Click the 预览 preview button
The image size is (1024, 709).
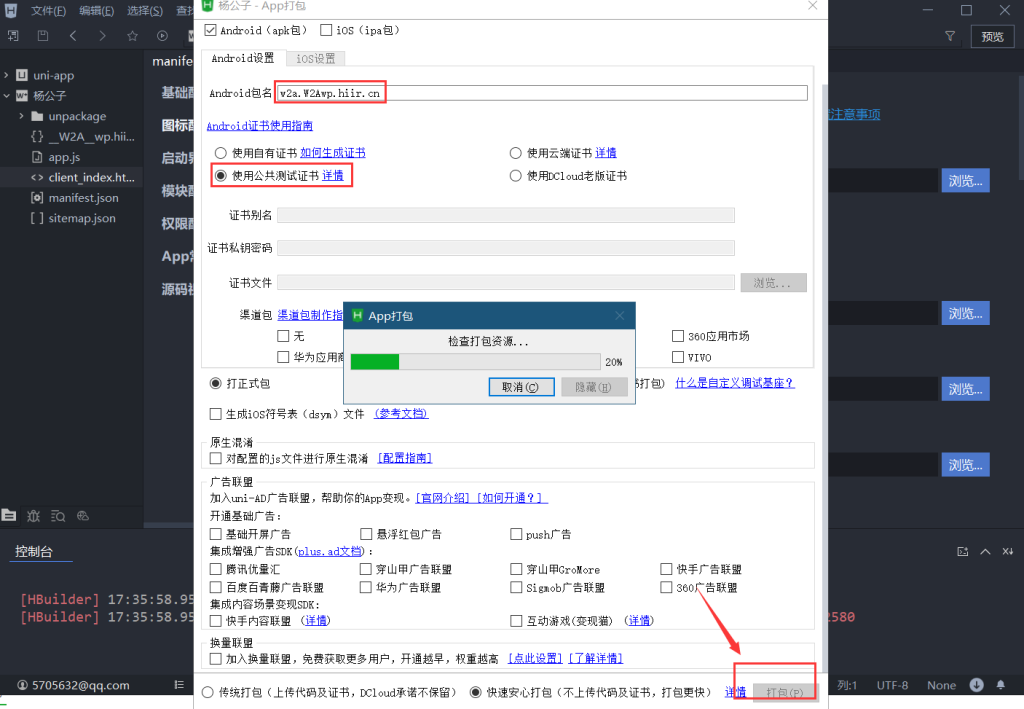(993, 37)
